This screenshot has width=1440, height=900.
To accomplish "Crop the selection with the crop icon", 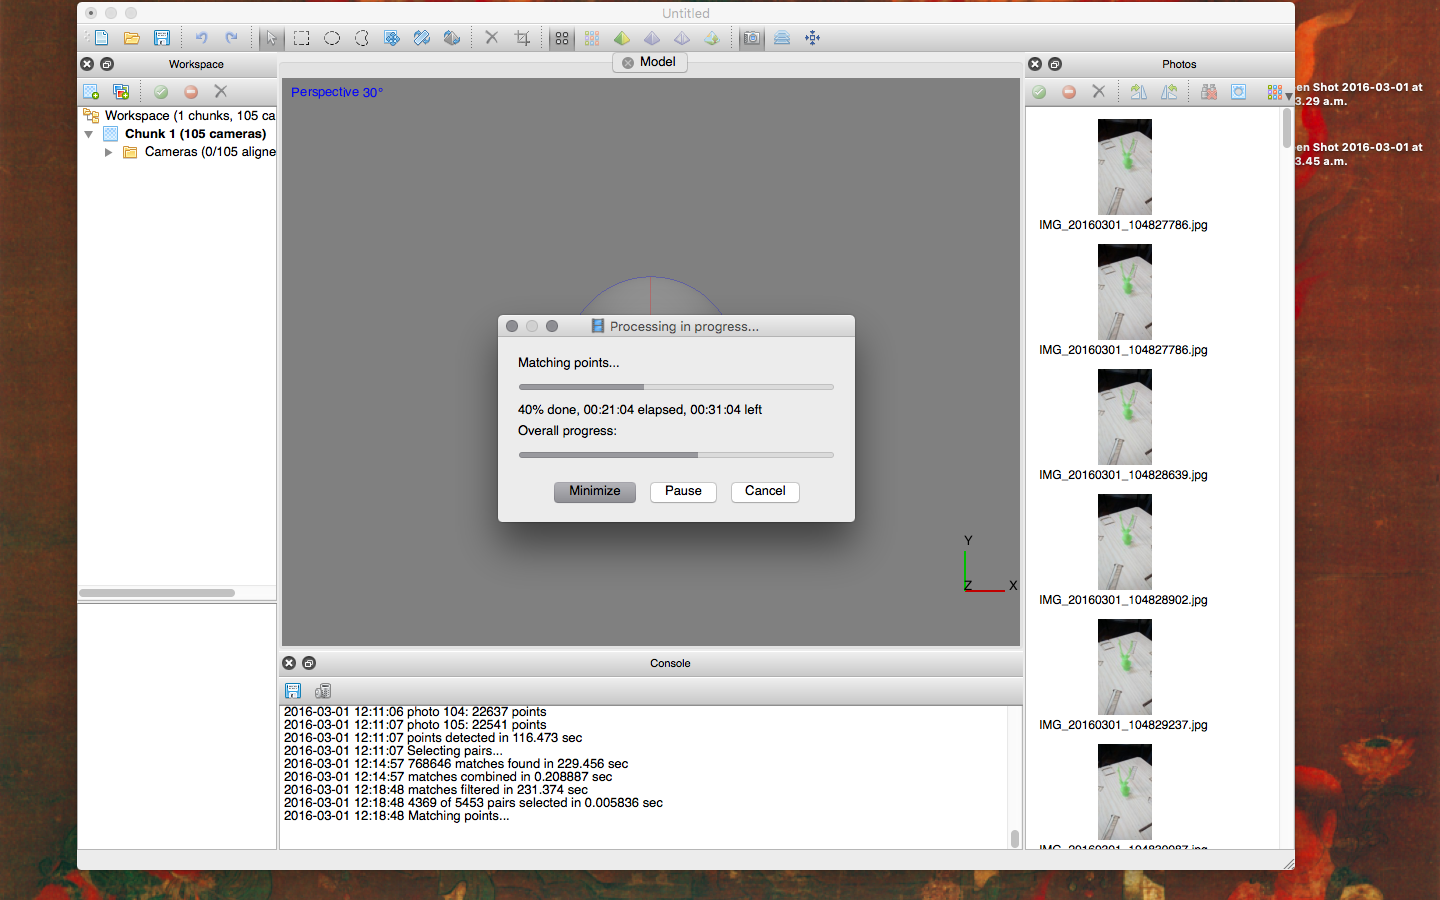I will (522, 38).
